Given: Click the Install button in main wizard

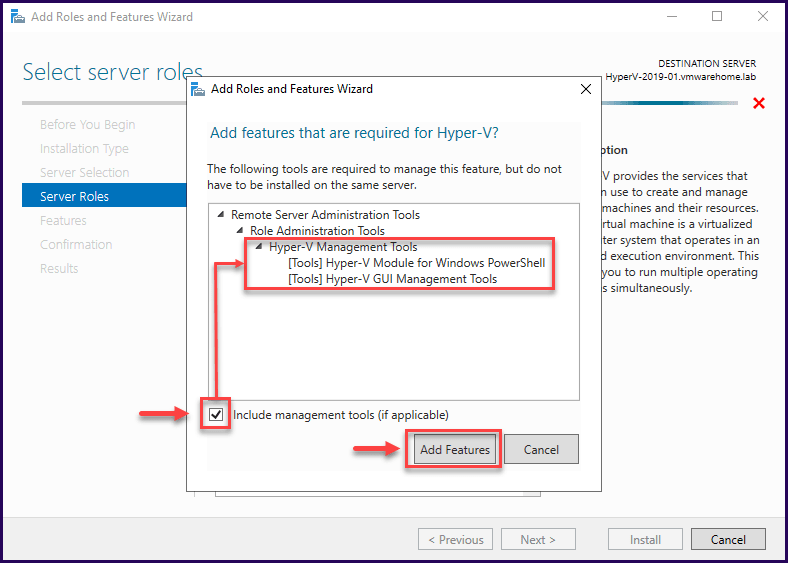Looking at the screenshot, I should (645, 540).
